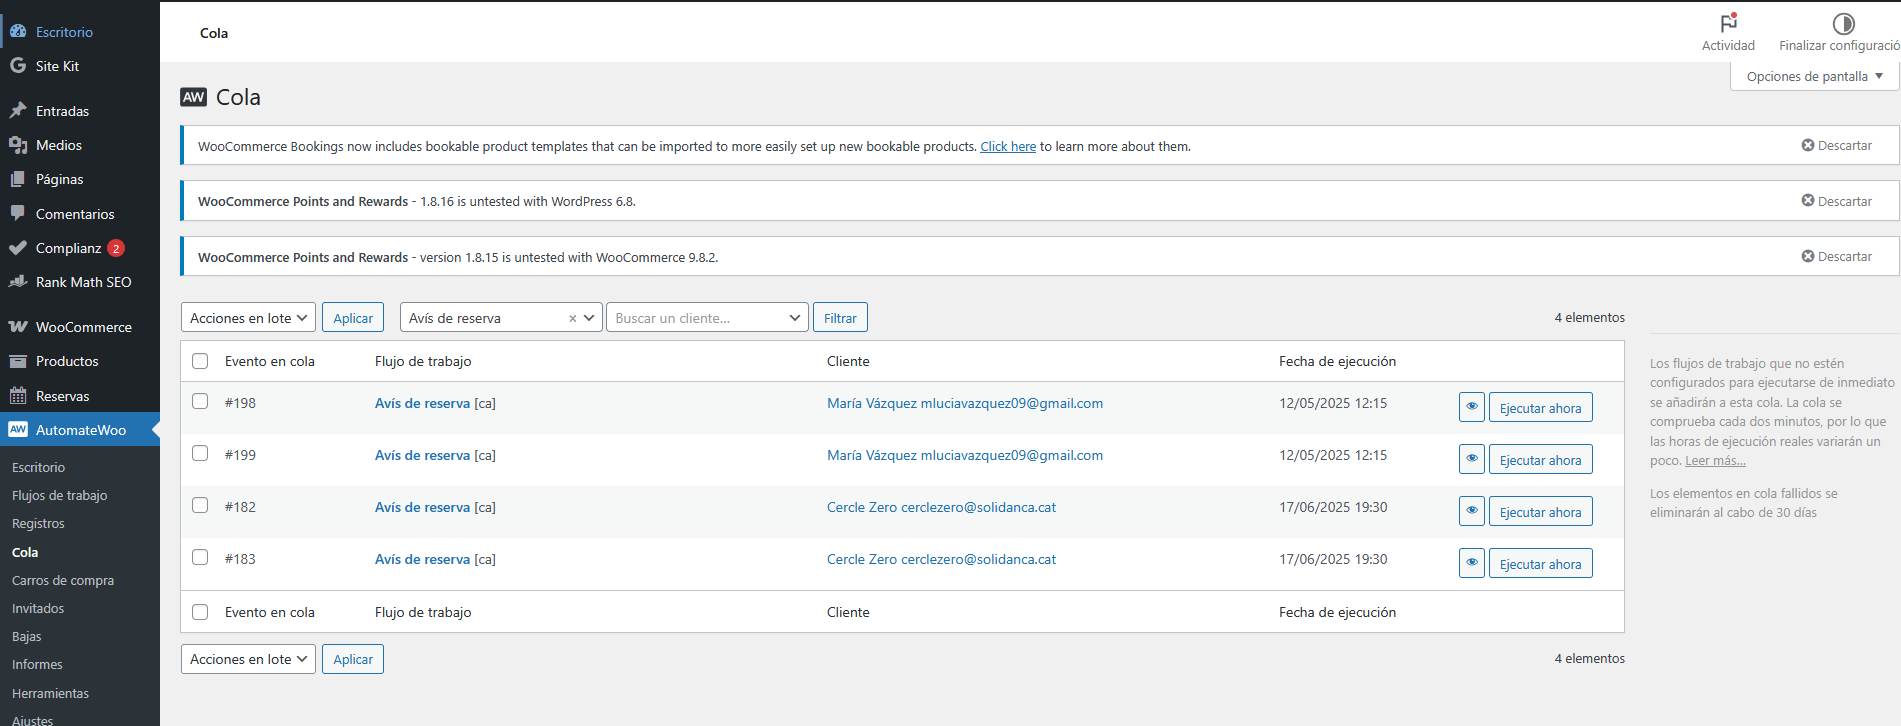Tick the checkbox for event #183
The height and width of the screenshot is (726, 1901).
(200, 557)
